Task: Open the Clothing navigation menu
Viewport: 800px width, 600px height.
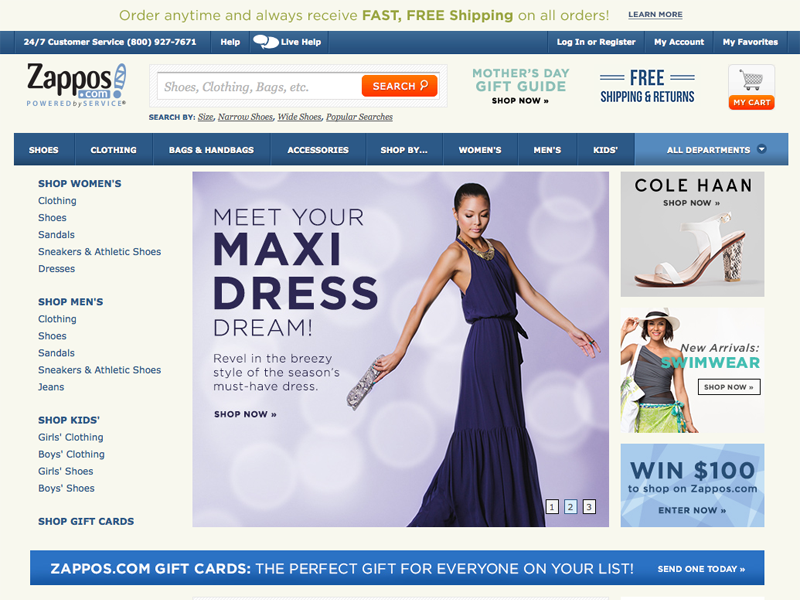Action: [114, 149]
